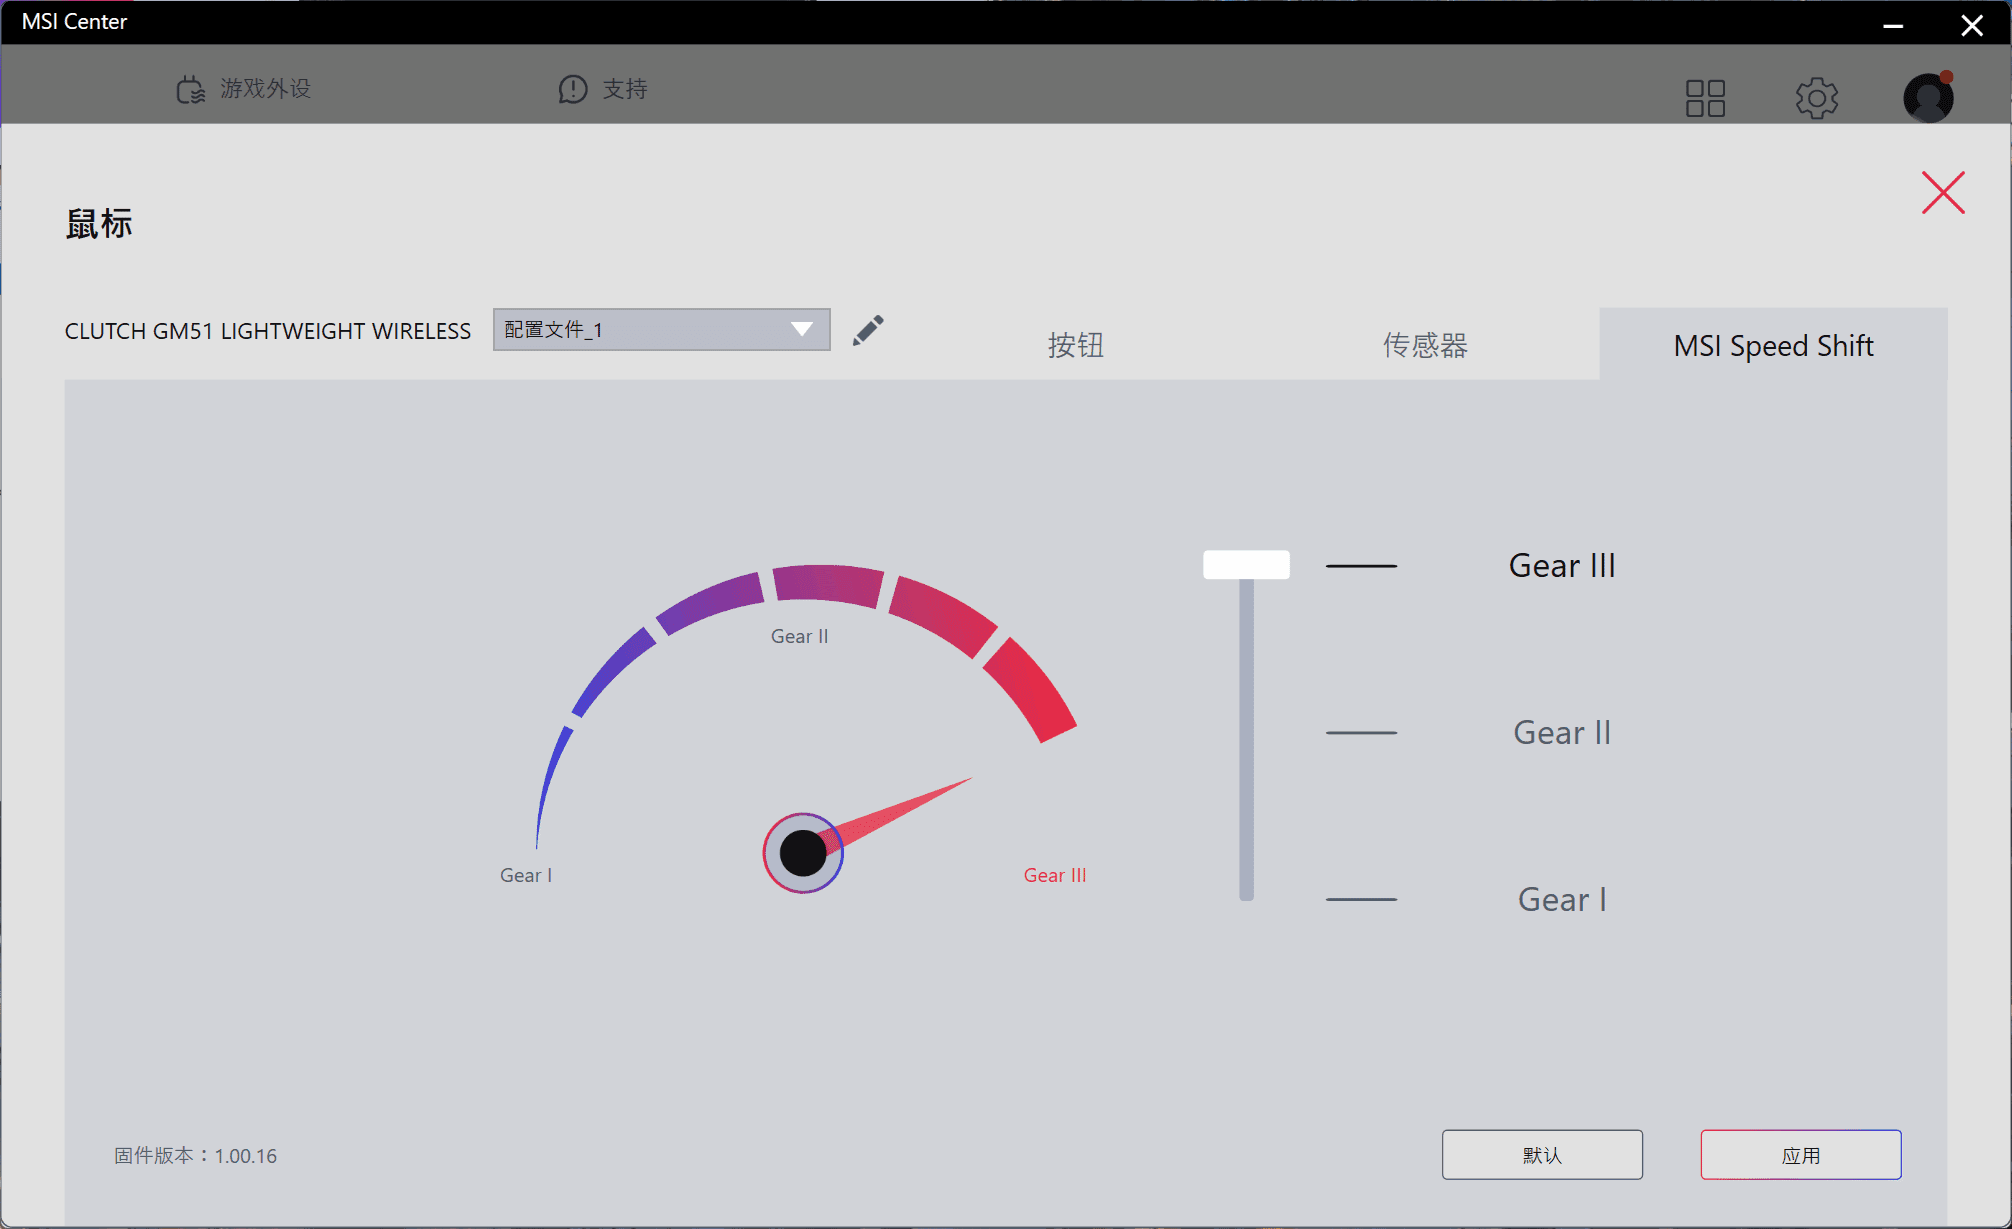
Task: Switch to the 按钮 tab
Action: tap(1076, 345)
